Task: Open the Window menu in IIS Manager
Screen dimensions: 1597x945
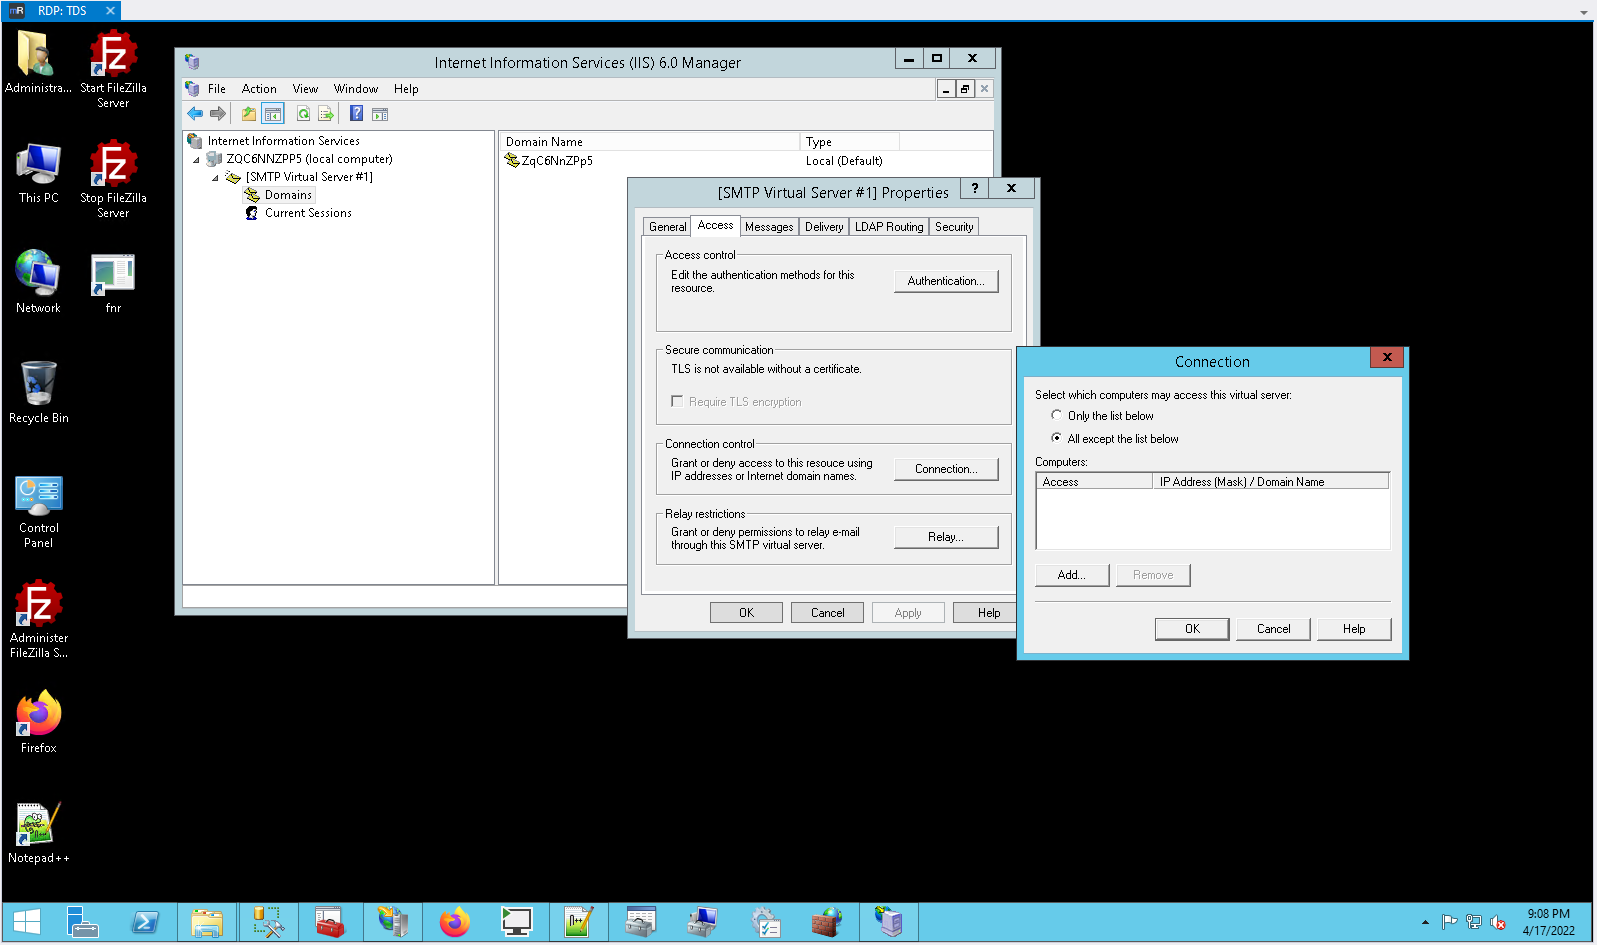Action: click(356, 89)
